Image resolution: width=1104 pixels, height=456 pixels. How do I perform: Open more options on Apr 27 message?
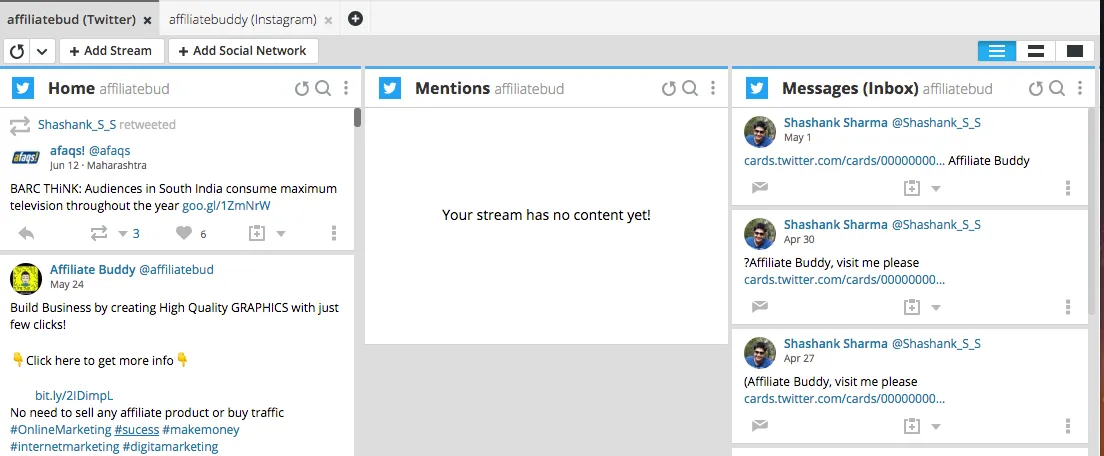[1068, 426]
